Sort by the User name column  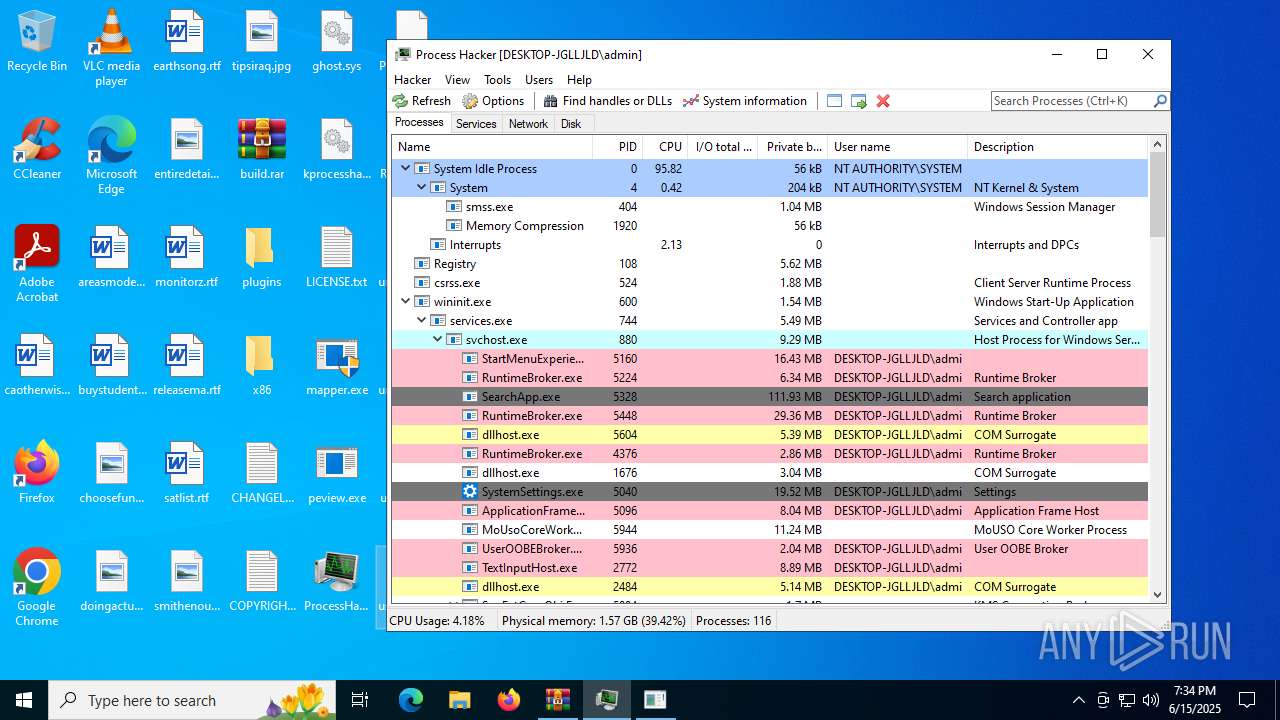pyautogui.click(x=897, y=147)
